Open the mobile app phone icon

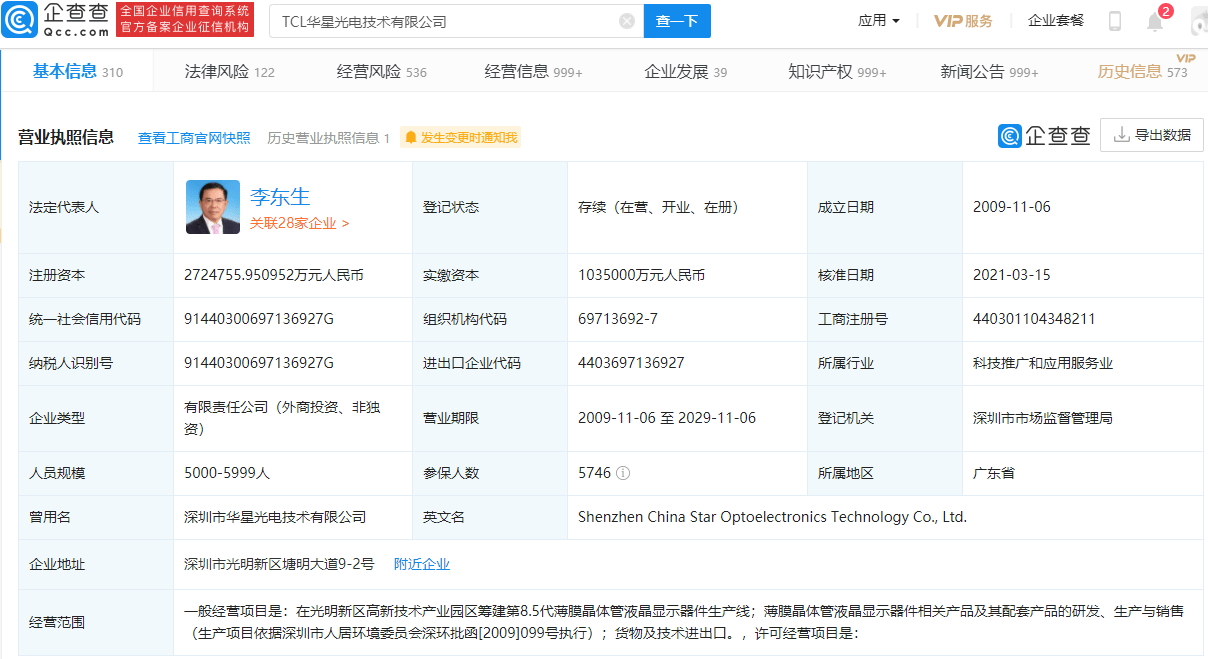pos(1115,21)
